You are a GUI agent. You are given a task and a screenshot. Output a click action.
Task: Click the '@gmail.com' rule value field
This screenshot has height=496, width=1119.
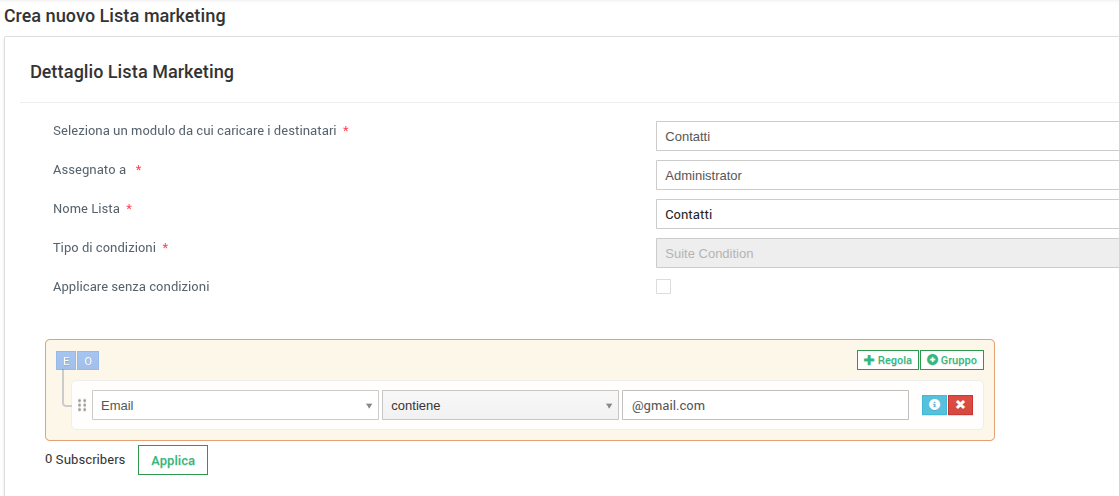764,405
